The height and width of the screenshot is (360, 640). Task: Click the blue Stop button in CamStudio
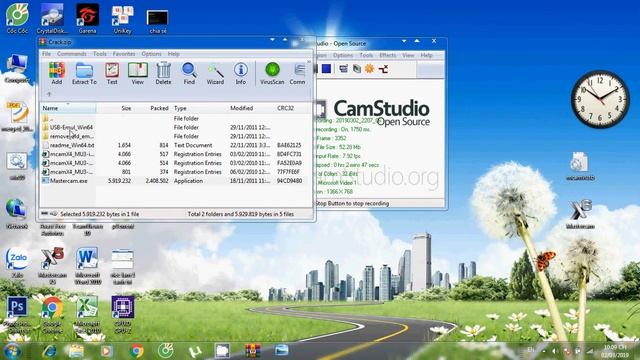[326, 69]
